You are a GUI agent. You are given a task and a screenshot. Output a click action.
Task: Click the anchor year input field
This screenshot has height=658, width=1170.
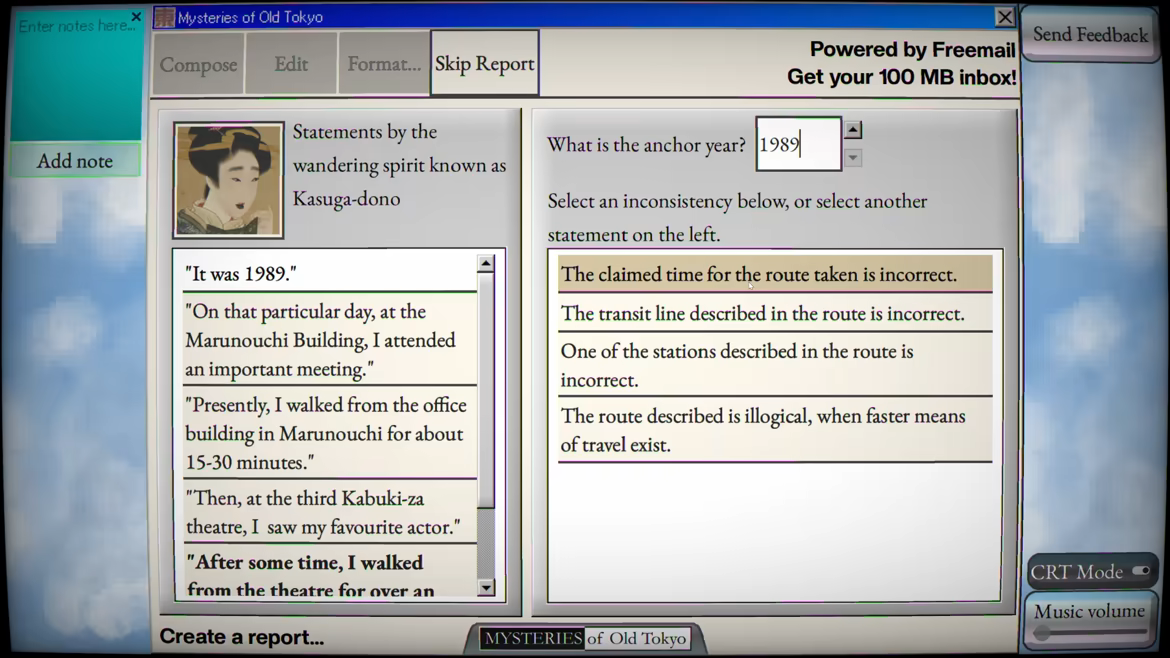tap(798, 144)
